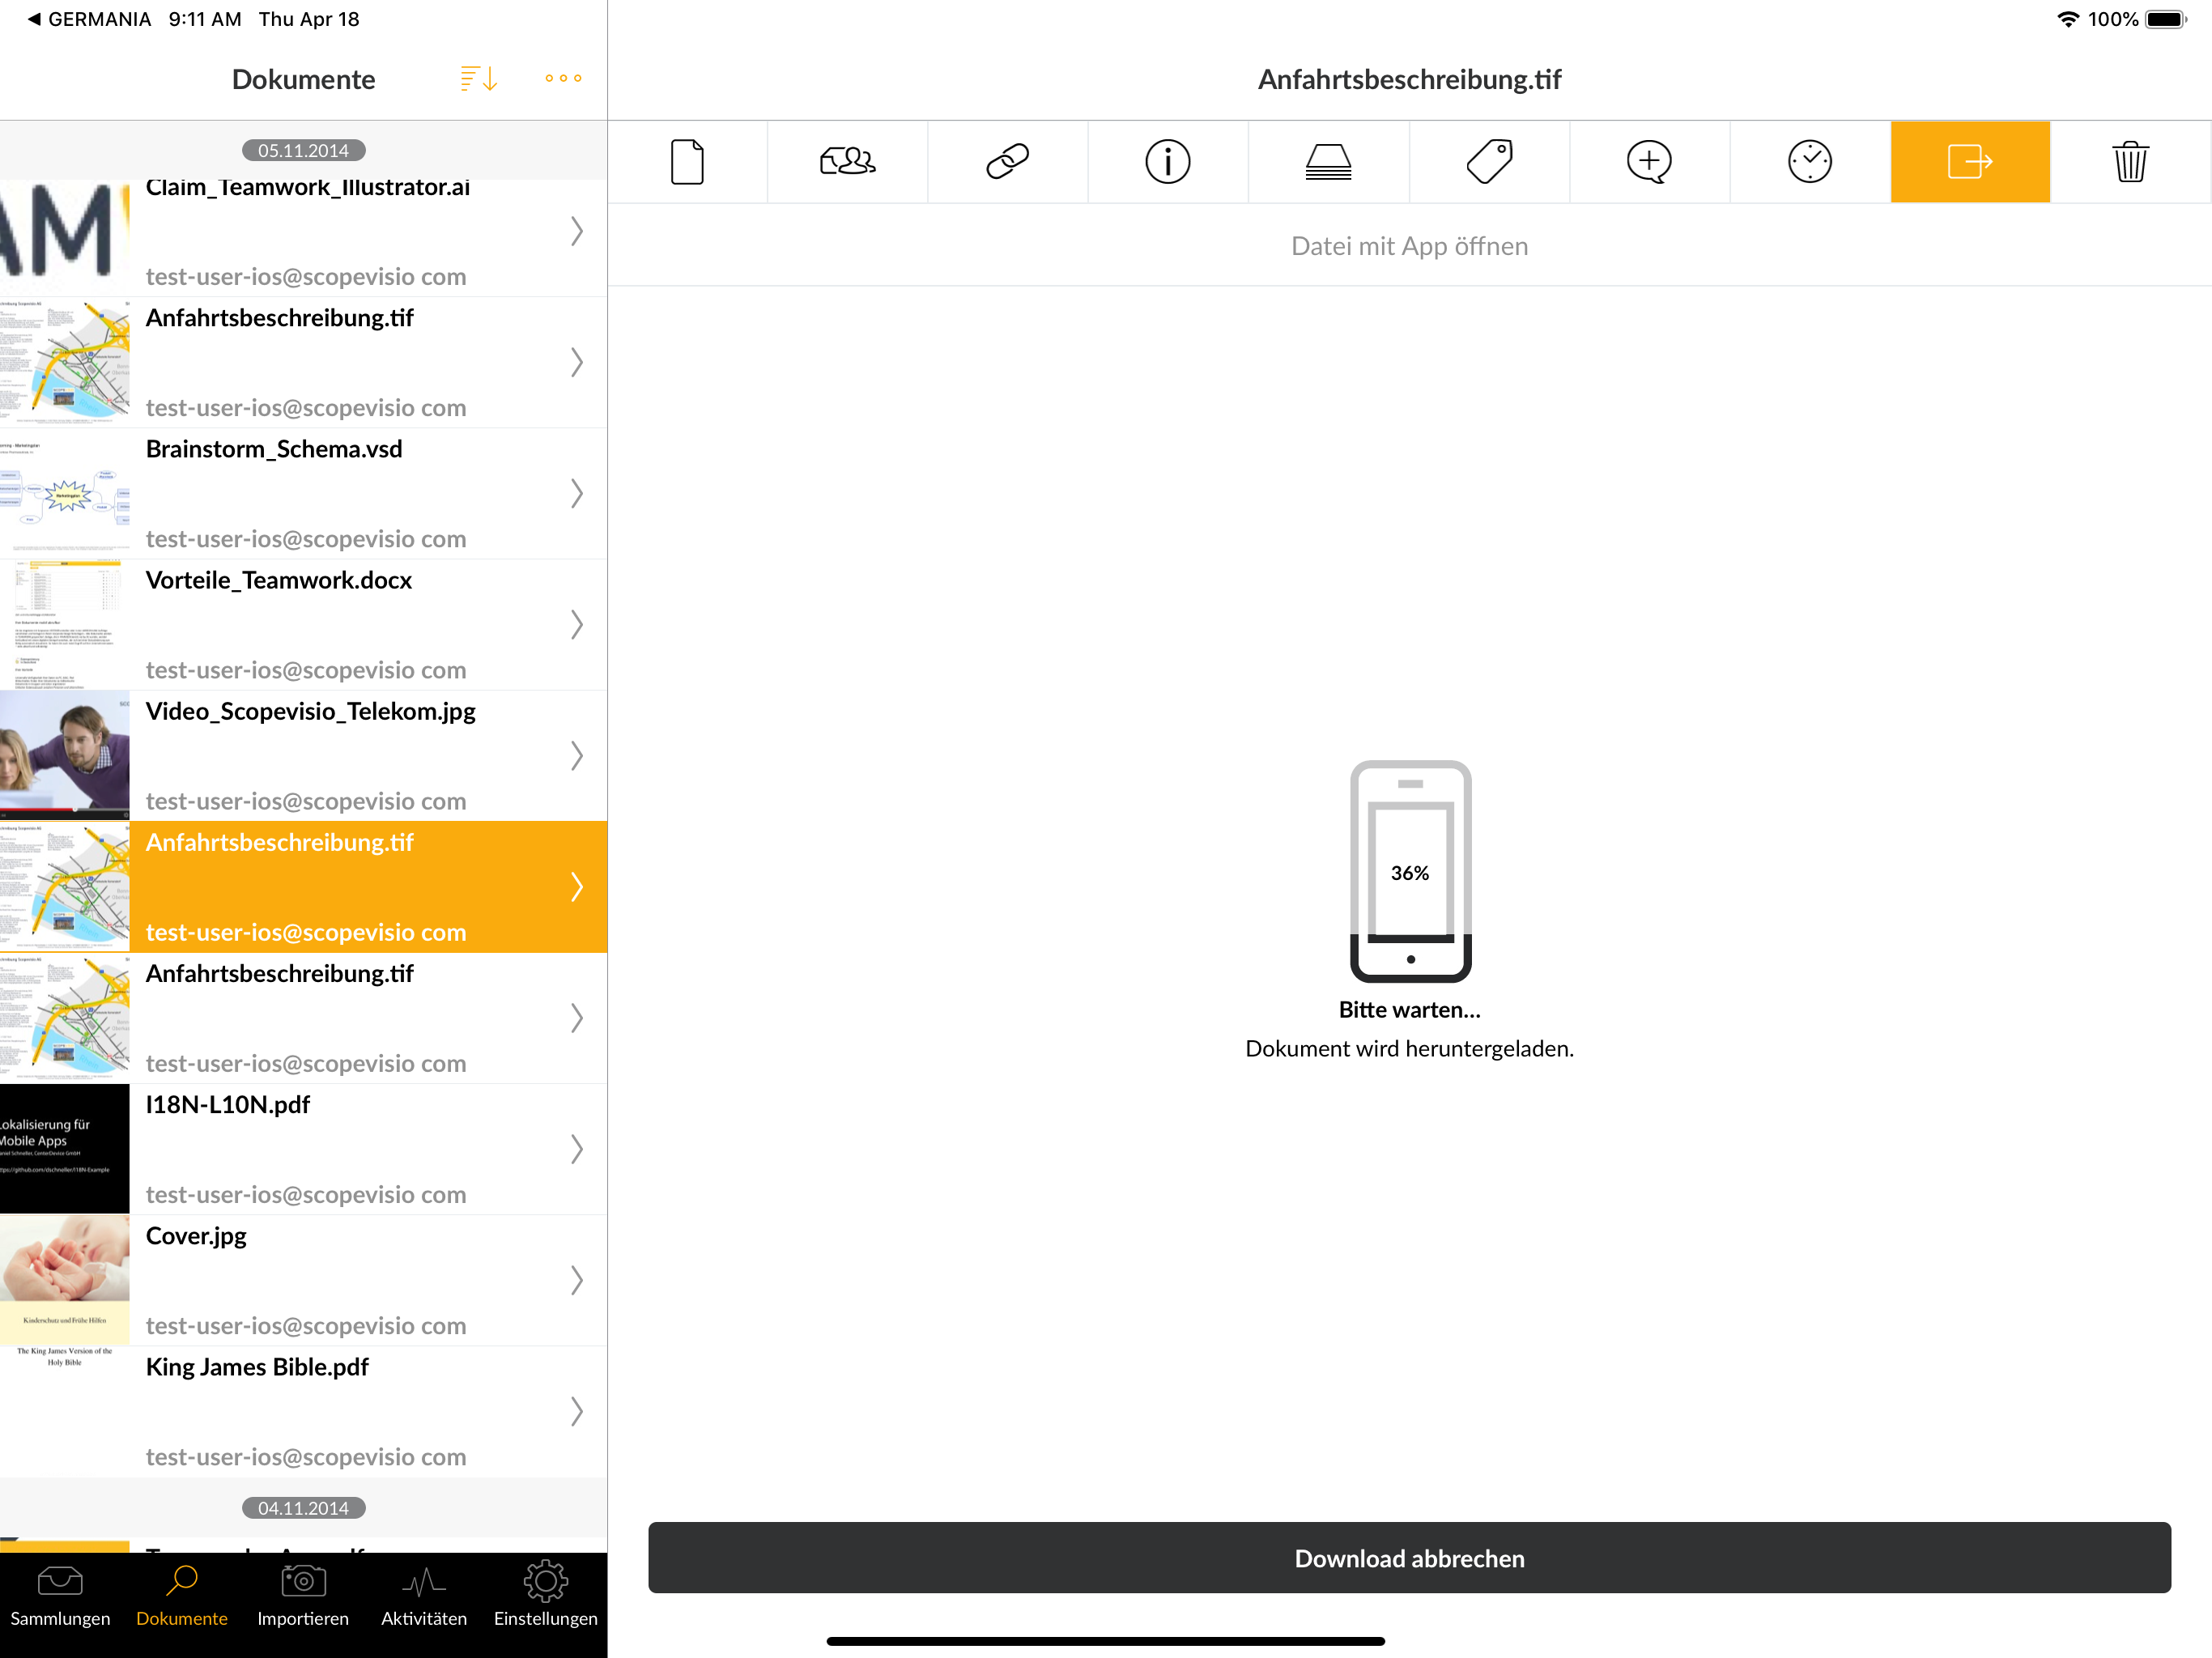The width and height of the screenshot is (2212, 1658).
Task: Tap Download abbrechen button
Action: pos(1409,1558)
